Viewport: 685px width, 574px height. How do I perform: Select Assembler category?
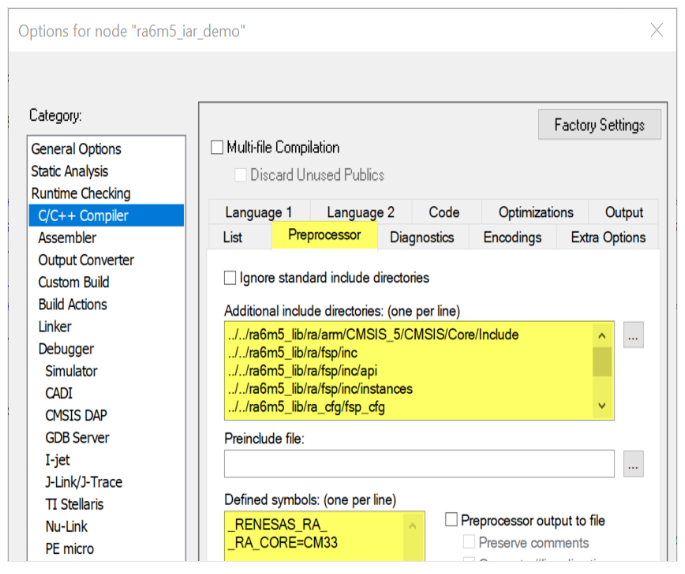click(x=67, y=238)
